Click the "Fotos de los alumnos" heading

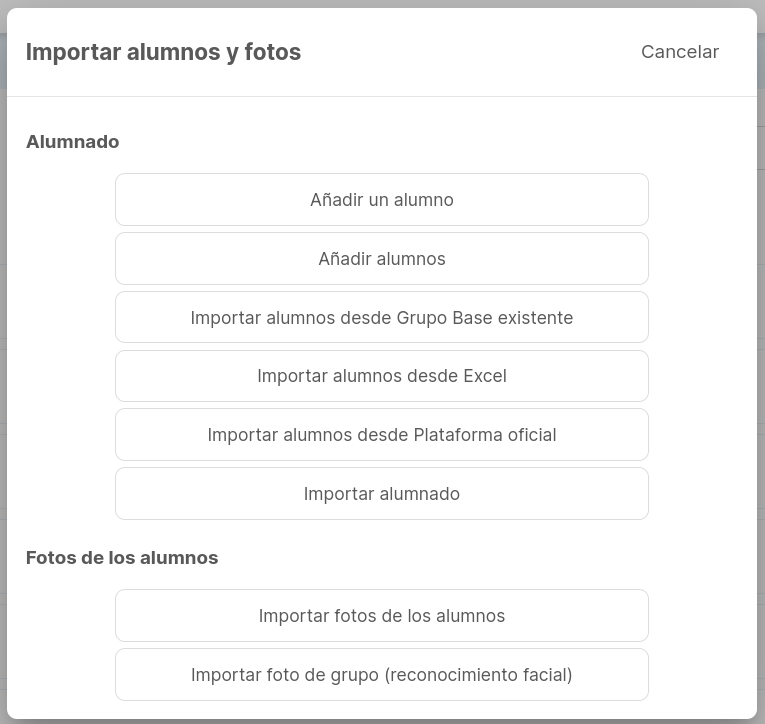pyautogui.click(x=122, y=558)
